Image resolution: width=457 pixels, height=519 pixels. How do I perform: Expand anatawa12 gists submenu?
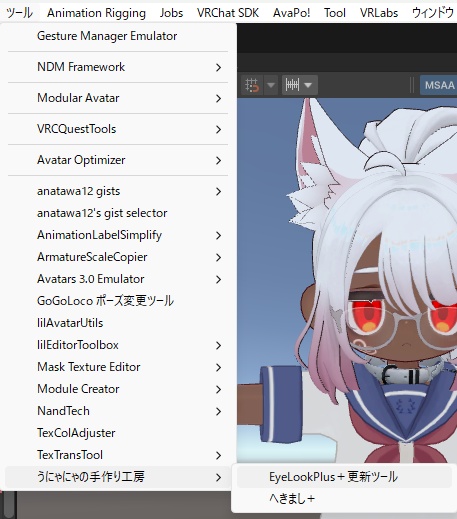(x=118, y=191)
